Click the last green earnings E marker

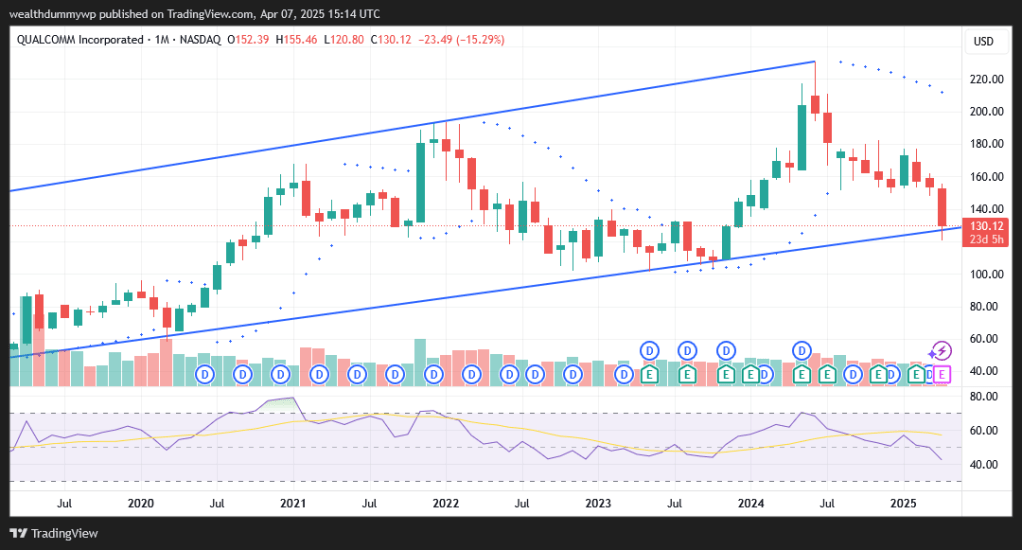point(916,374)
